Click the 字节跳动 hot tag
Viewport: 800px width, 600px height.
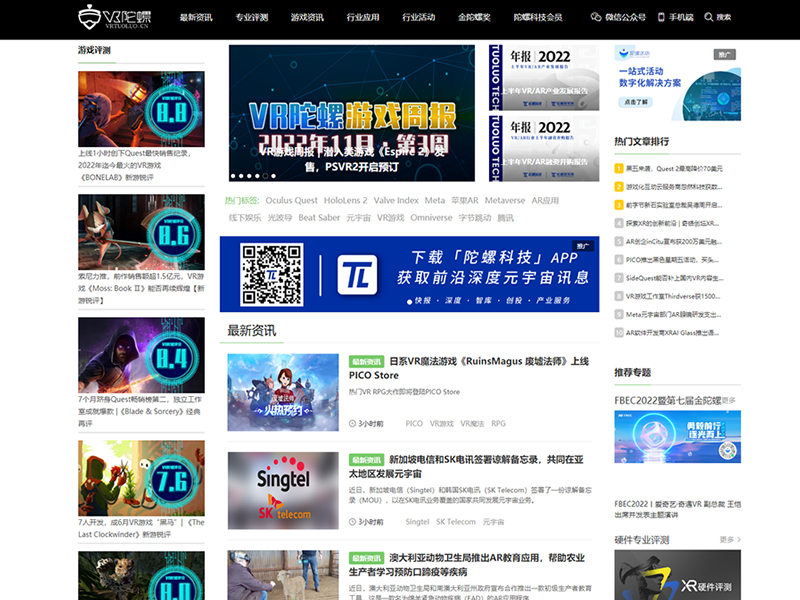[474, 218]
